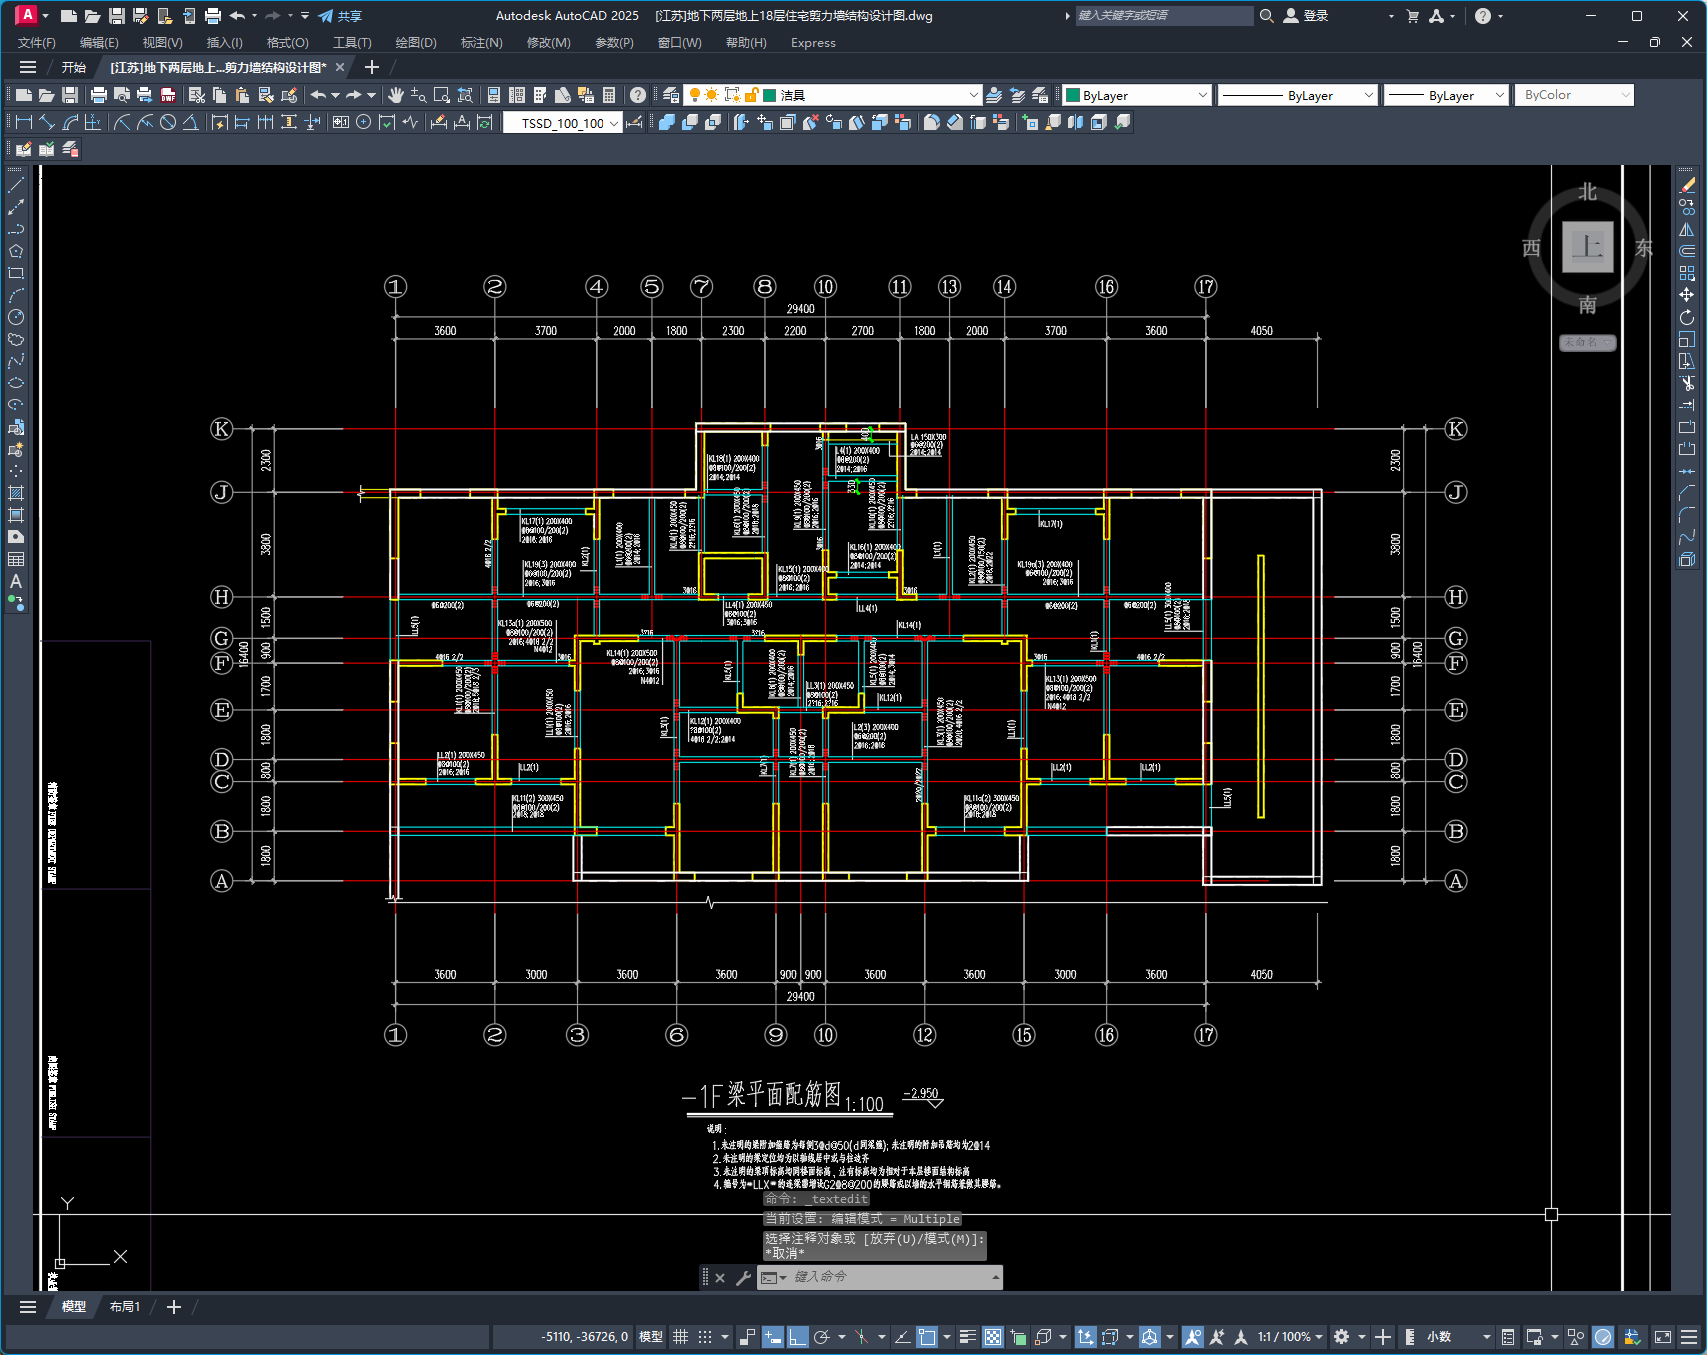This screenshot has height=1355, width=1707.
Task: Click the Undo arrow icon
Action: [318, 95]
